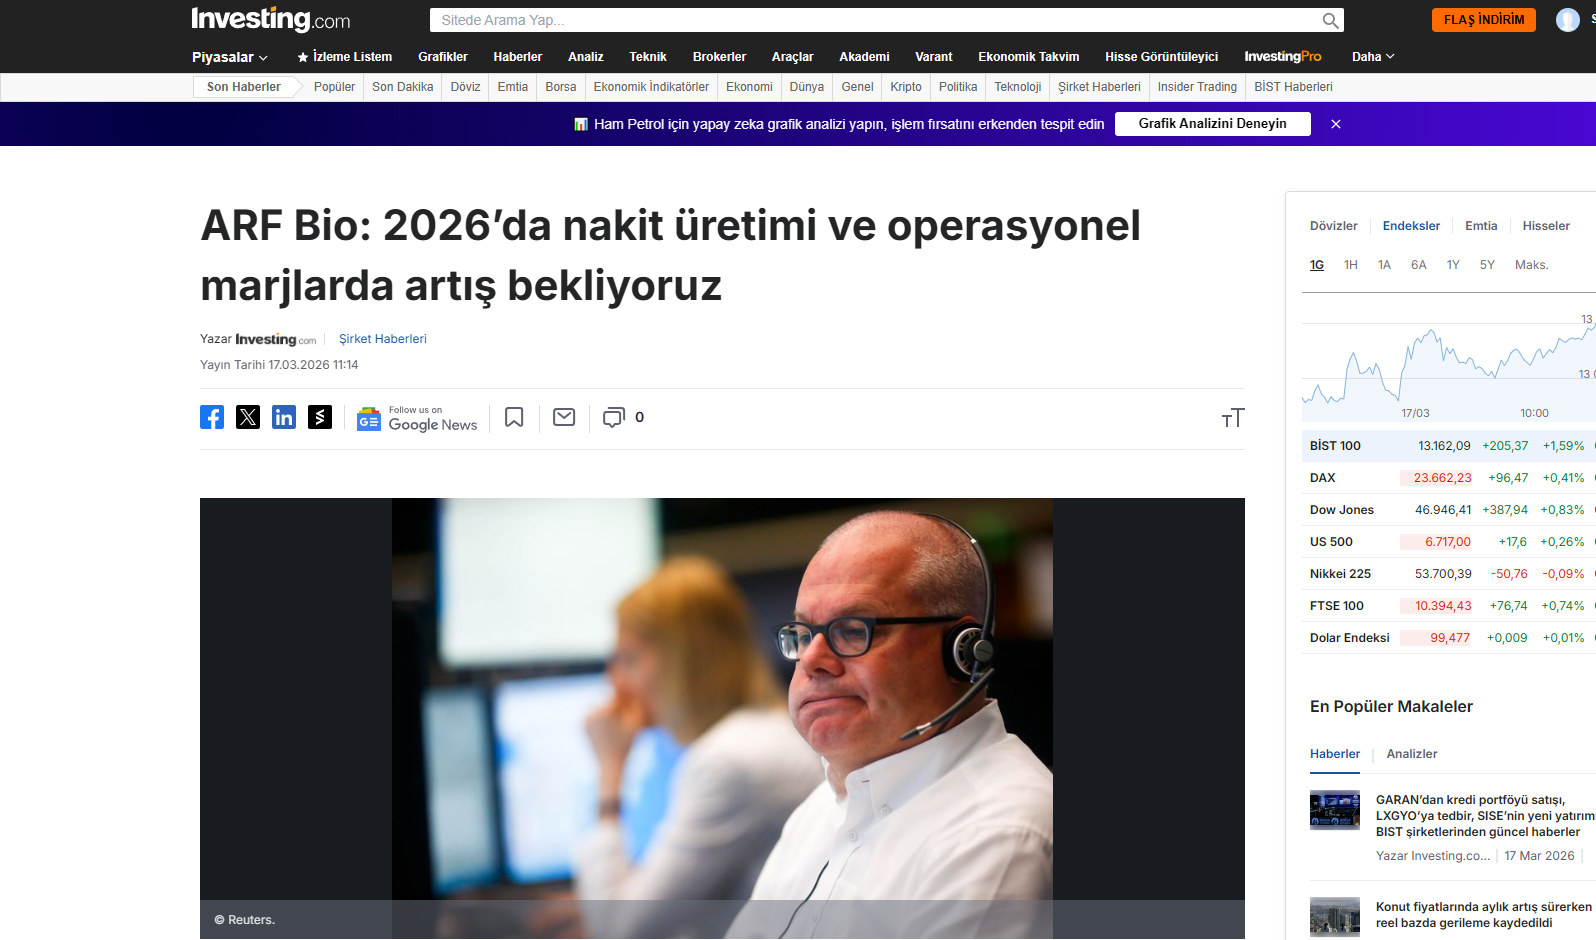The height and width of the screenshot is (940, 1596).
Task: Click the search magnifier icon
Action: tap(1330, 20)
